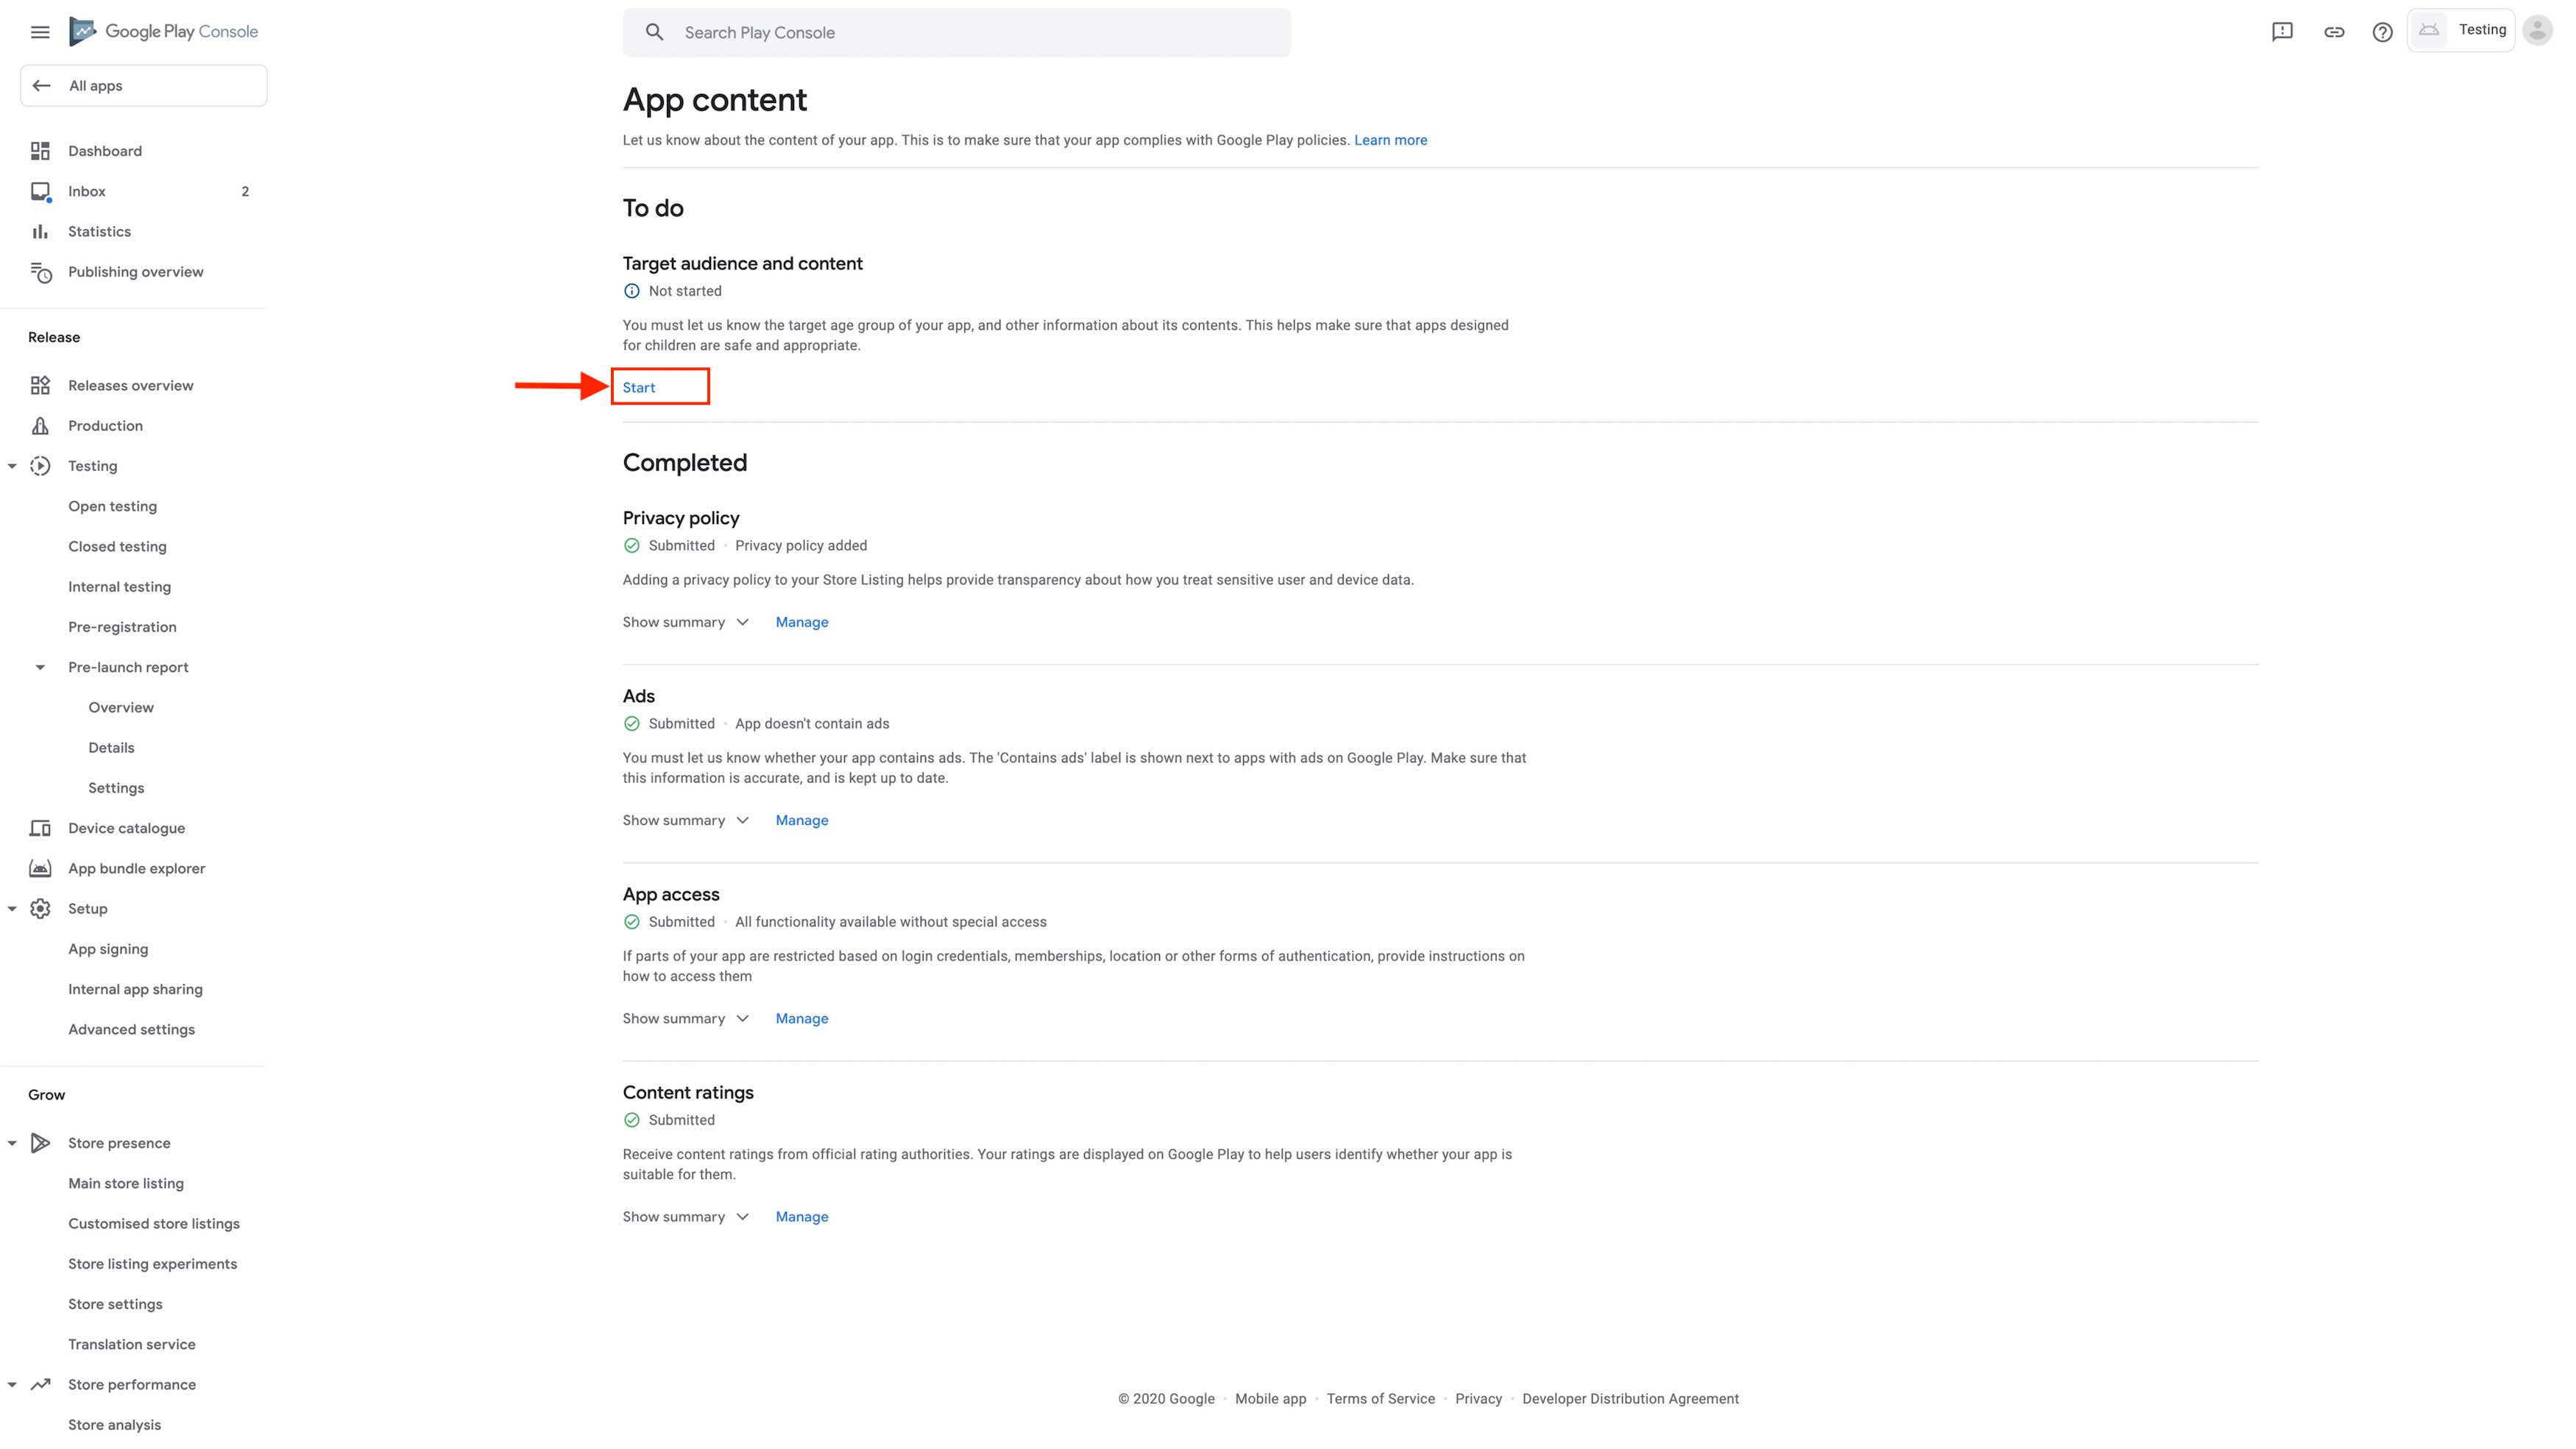2576x1449 pixels.
Task: Click the App bundle explorer icon
Action: (40, 868)
